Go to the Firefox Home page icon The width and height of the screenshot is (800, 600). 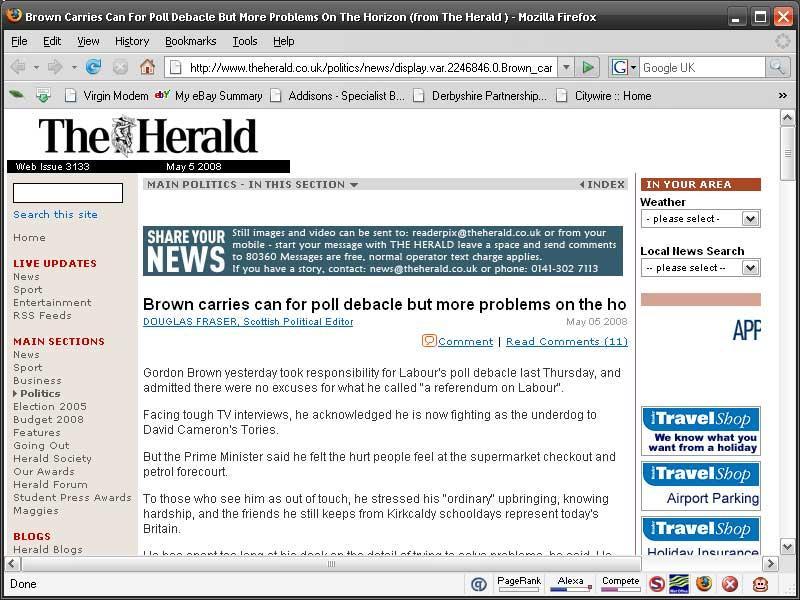click(147, 67)
